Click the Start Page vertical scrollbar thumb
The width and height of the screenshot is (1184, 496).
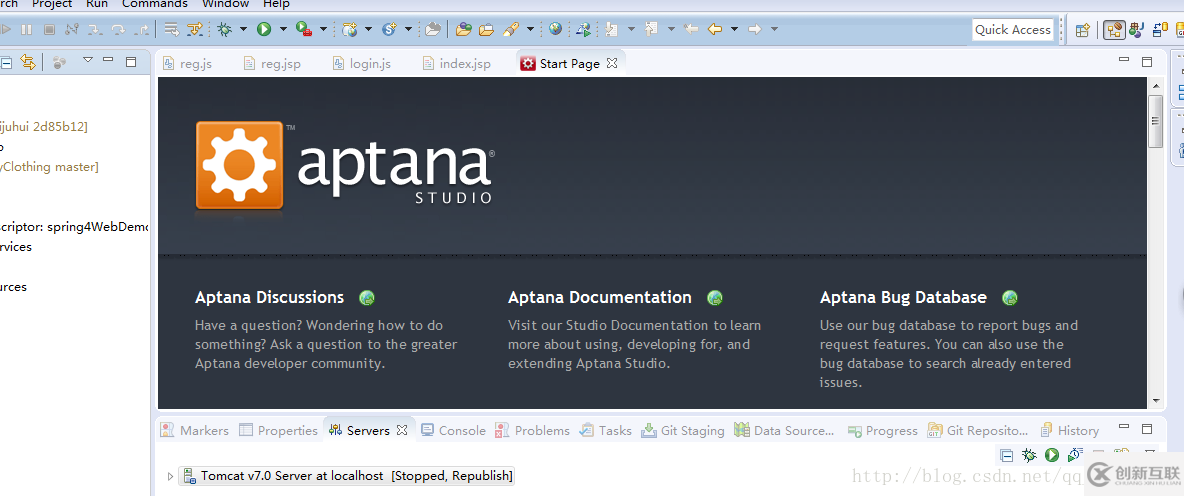click(1155, 121)
